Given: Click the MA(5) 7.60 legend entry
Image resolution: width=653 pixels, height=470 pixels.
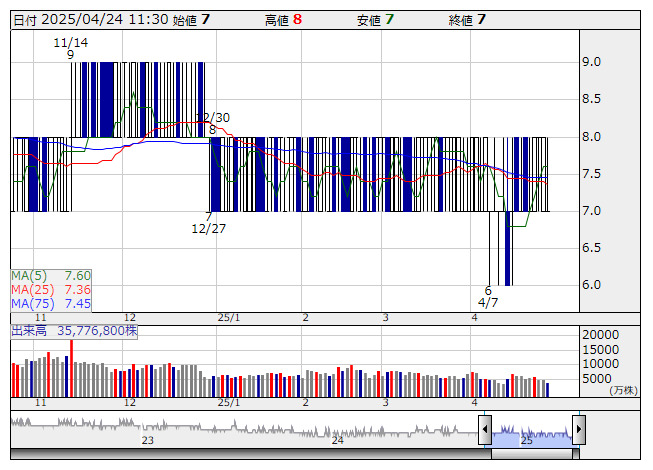Looking at the screenshot, I should pos(51,276).
